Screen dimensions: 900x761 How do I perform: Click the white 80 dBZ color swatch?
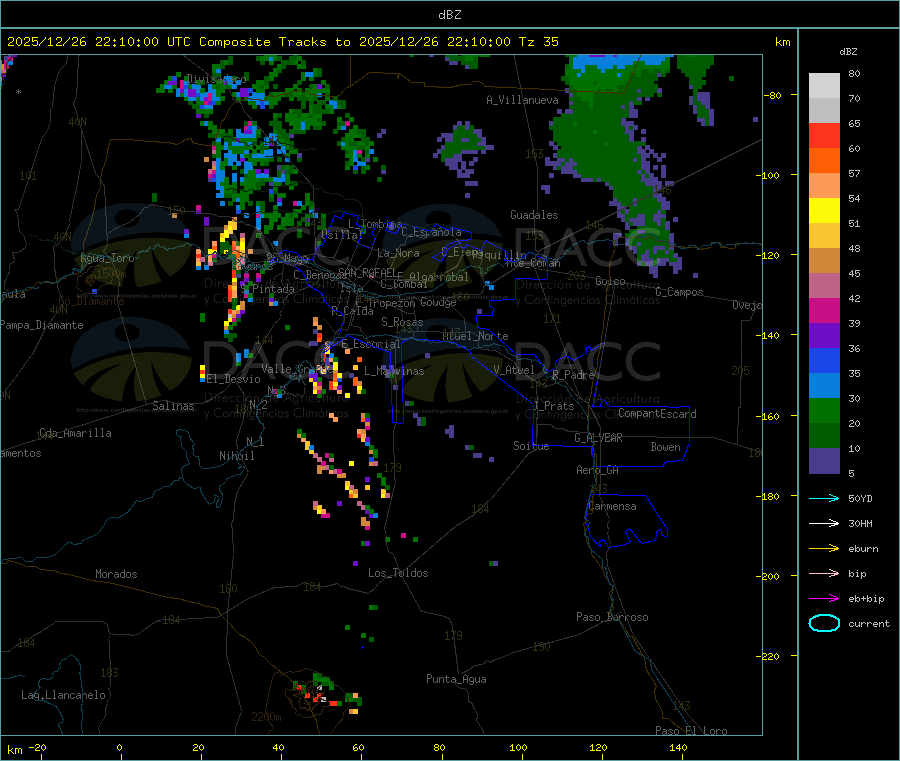[x=824, y=86]
